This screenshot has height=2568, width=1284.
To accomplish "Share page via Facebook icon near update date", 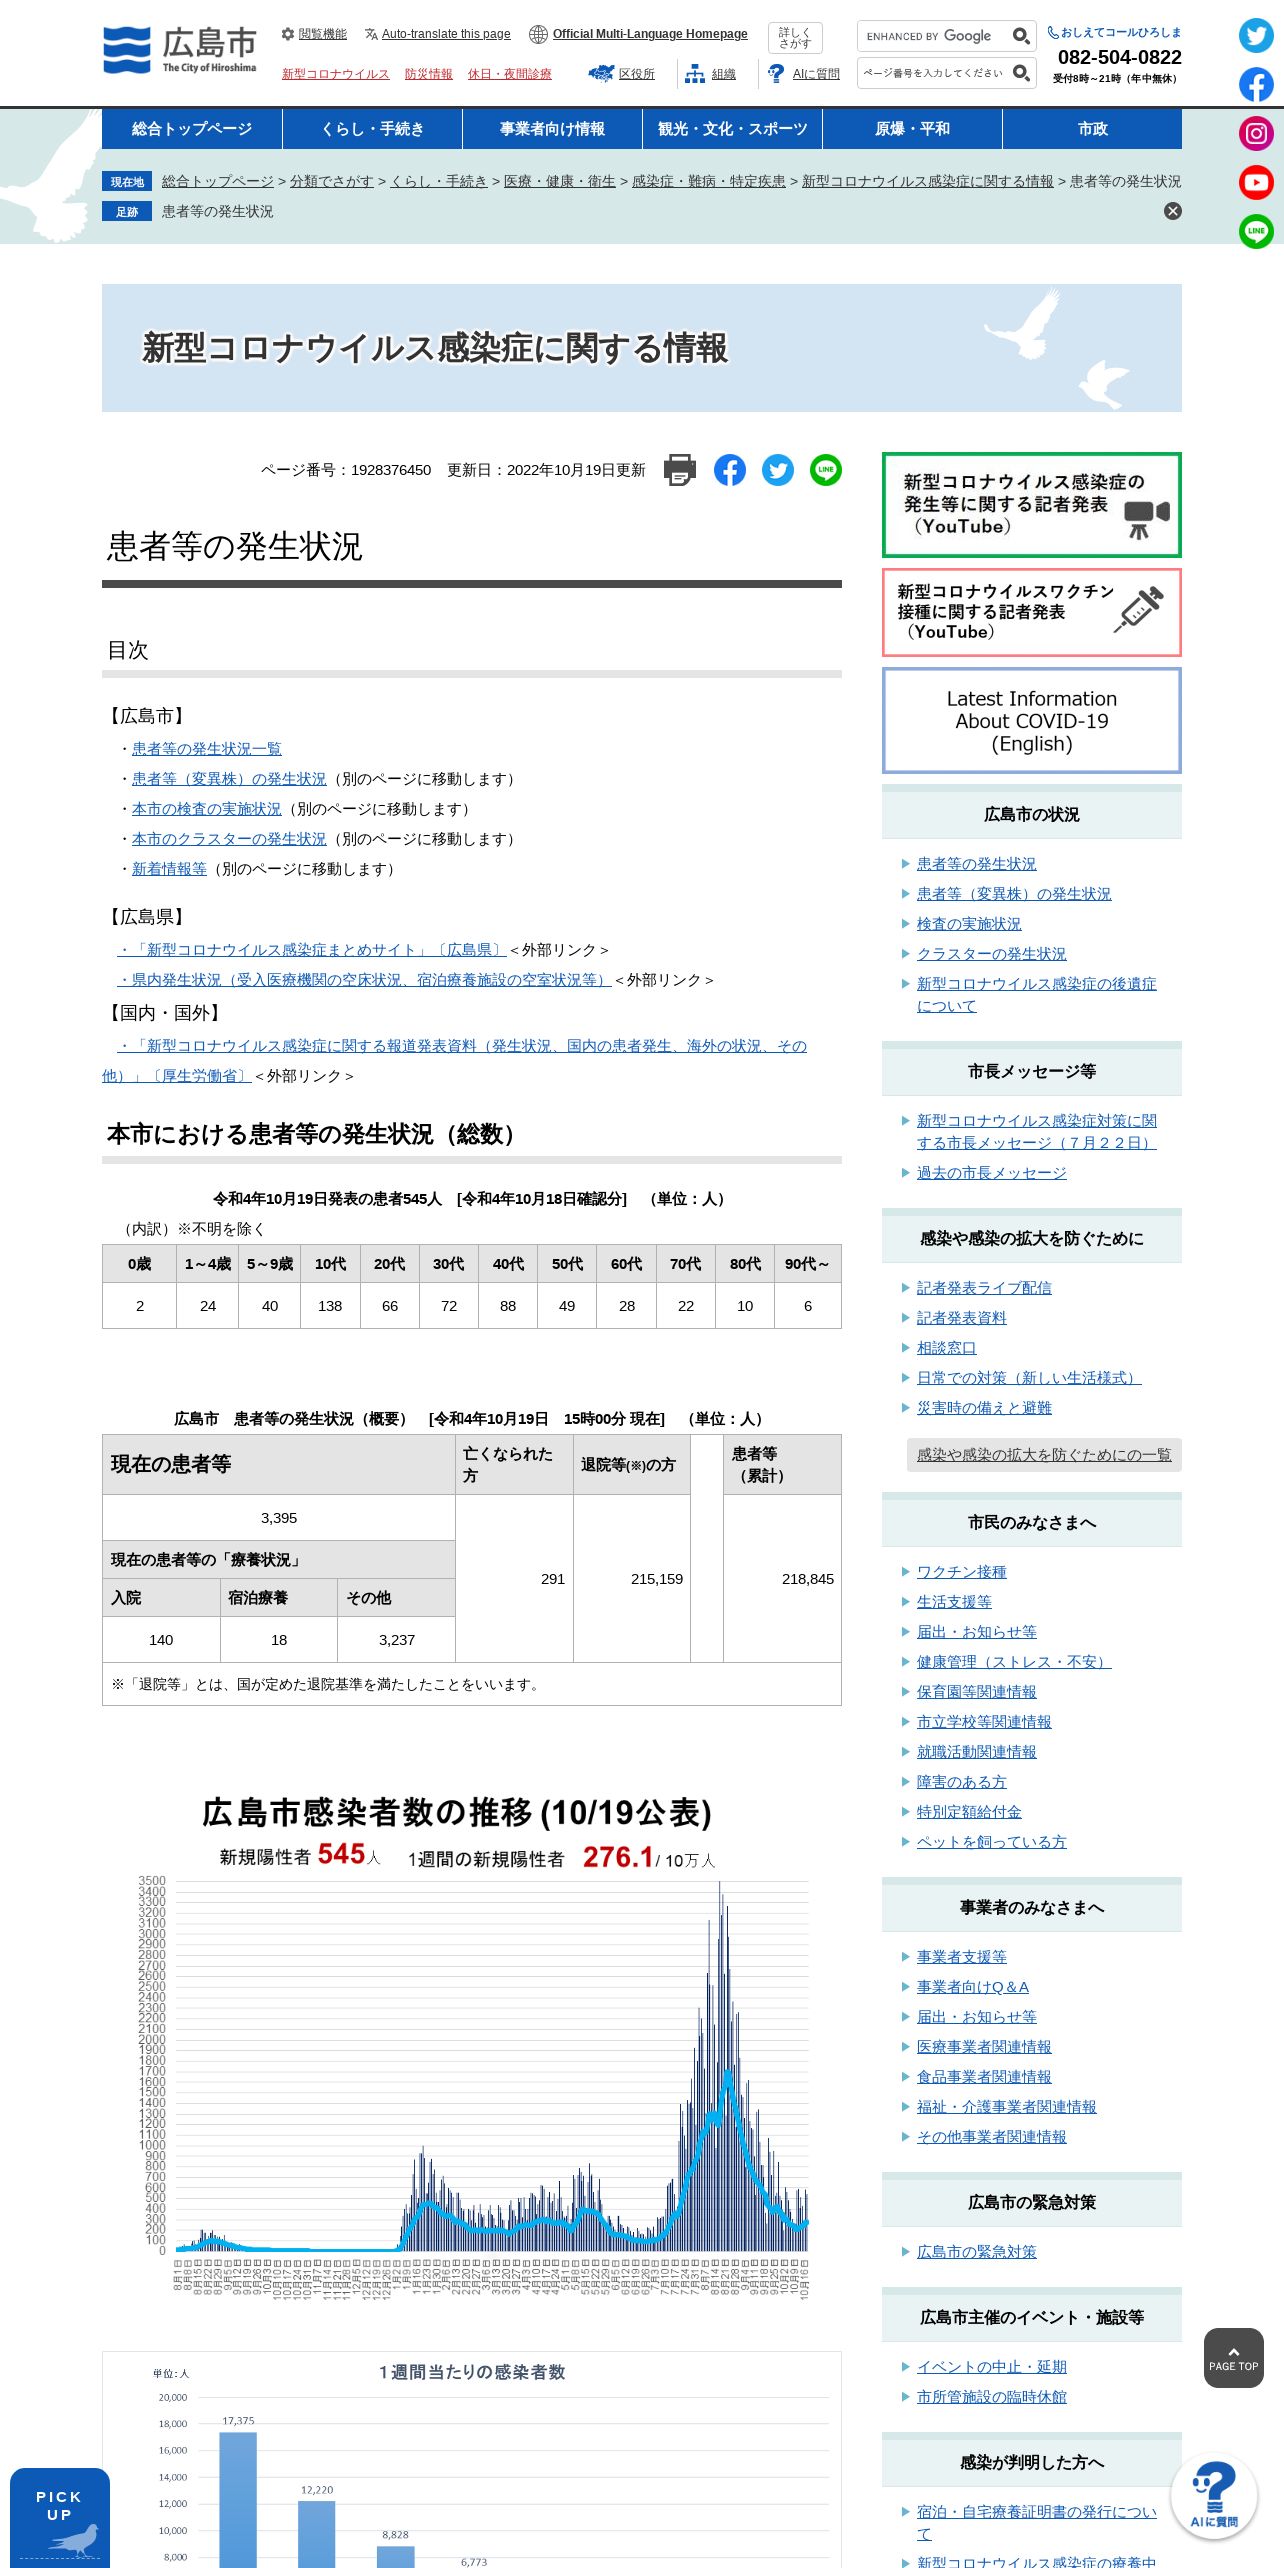I will [x=730, y=470].
